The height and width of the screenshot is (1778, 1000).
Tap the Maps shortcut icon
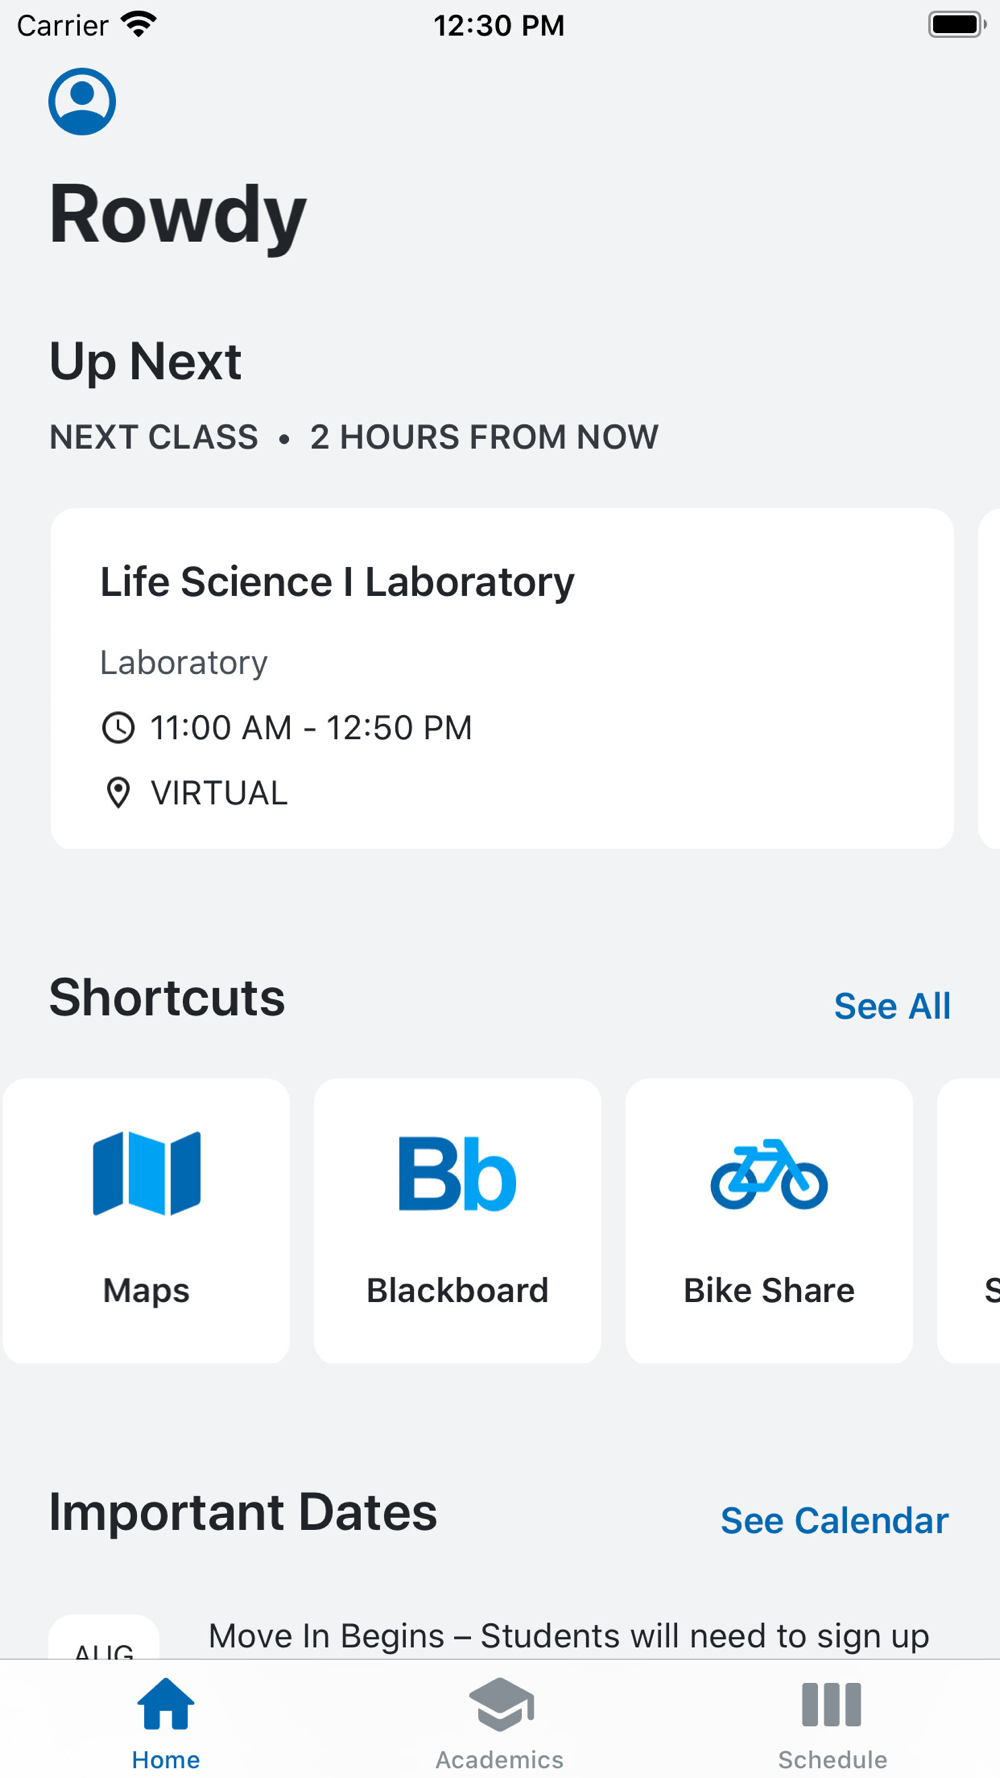pyautogui.click(x=147, y=1173)
